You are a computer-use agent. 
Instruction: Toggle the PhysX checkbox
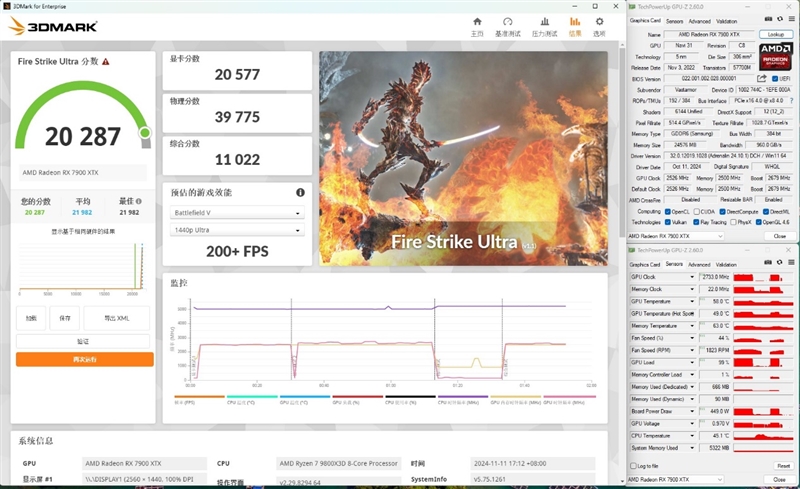pyautogui.click(x=733, y=222)
